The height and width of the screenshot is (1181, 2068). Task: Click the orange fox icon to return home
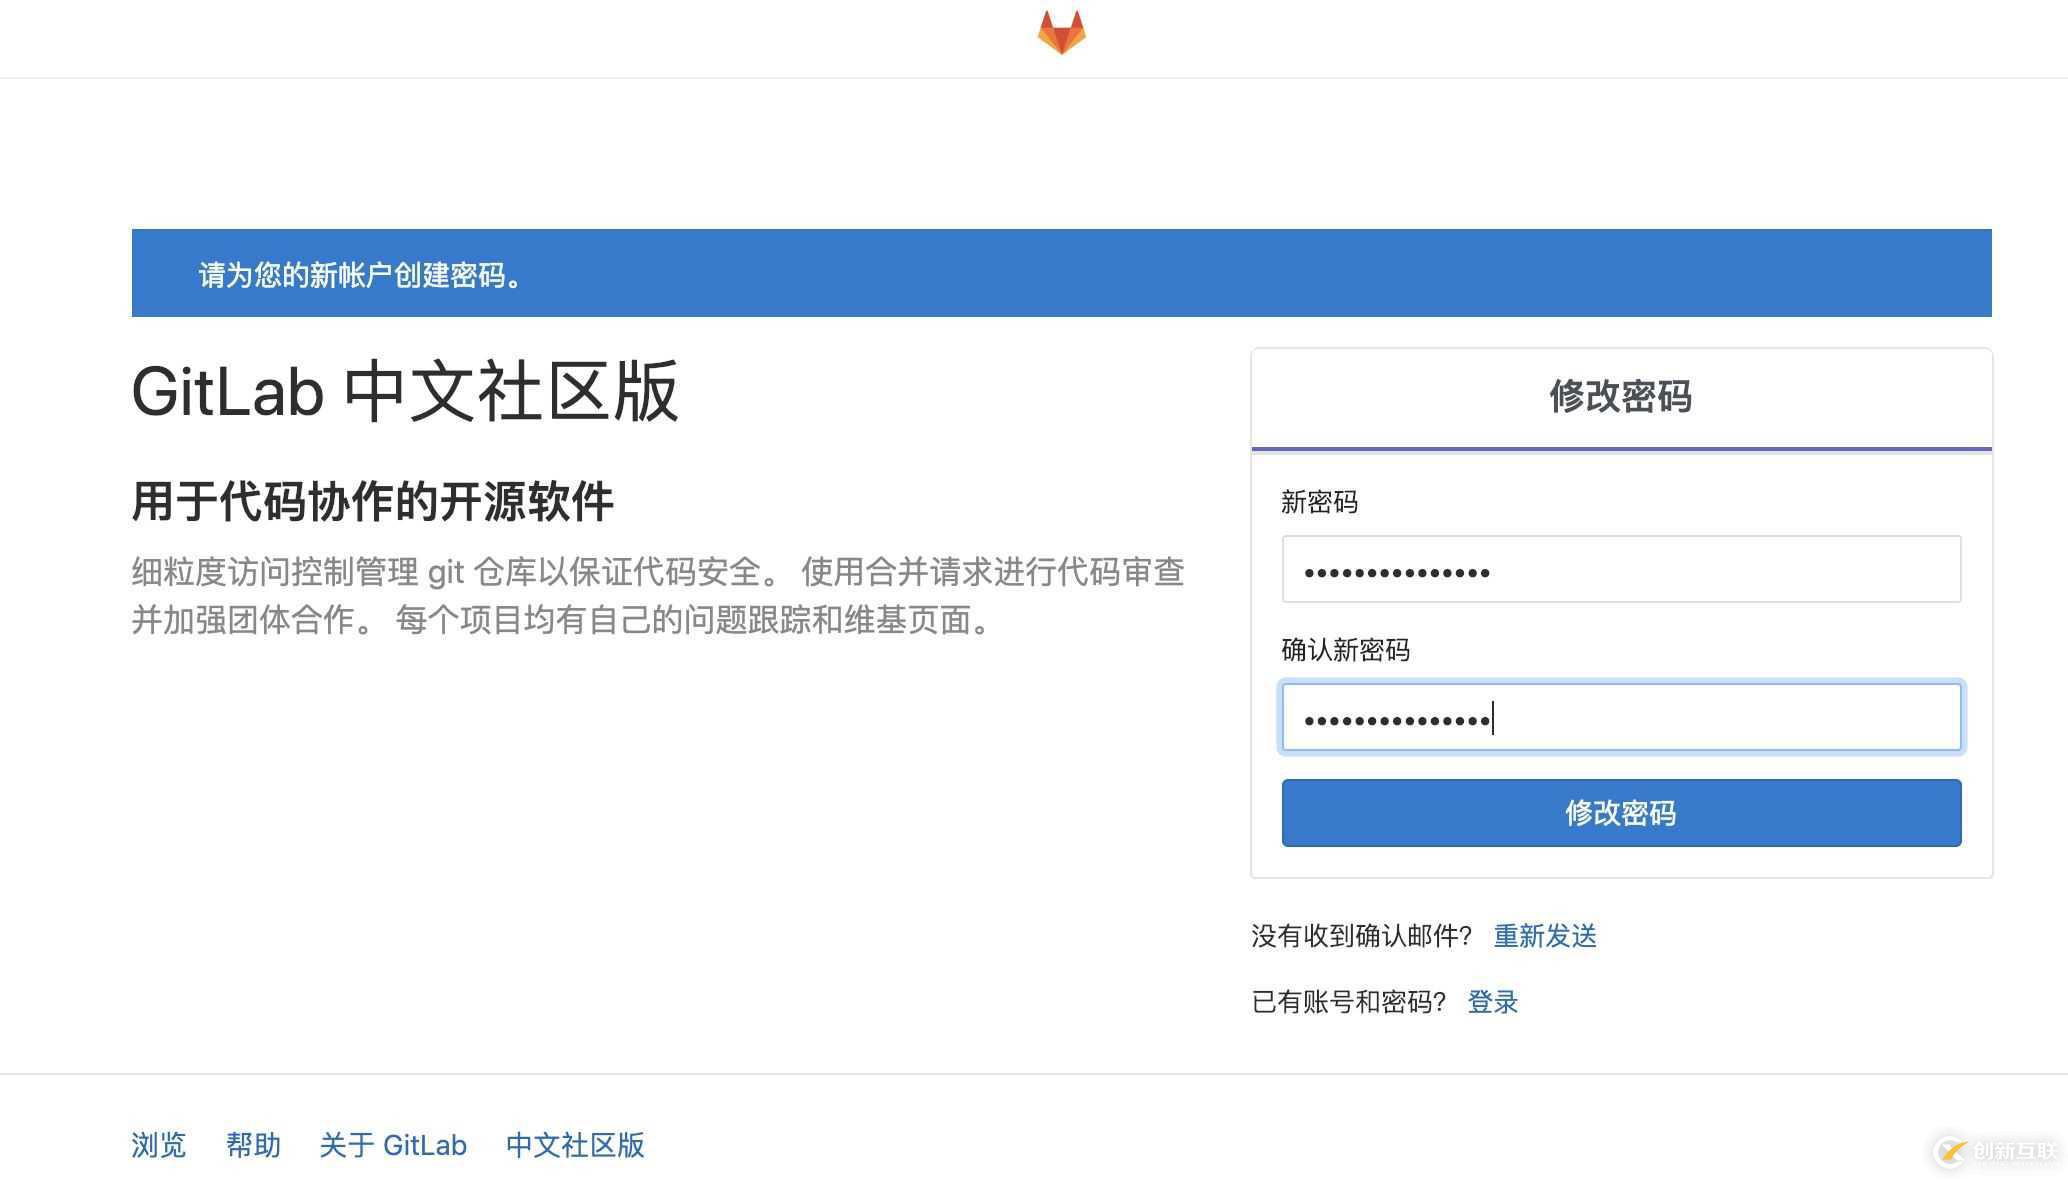pyautogui.click(x=1062, y=34)
